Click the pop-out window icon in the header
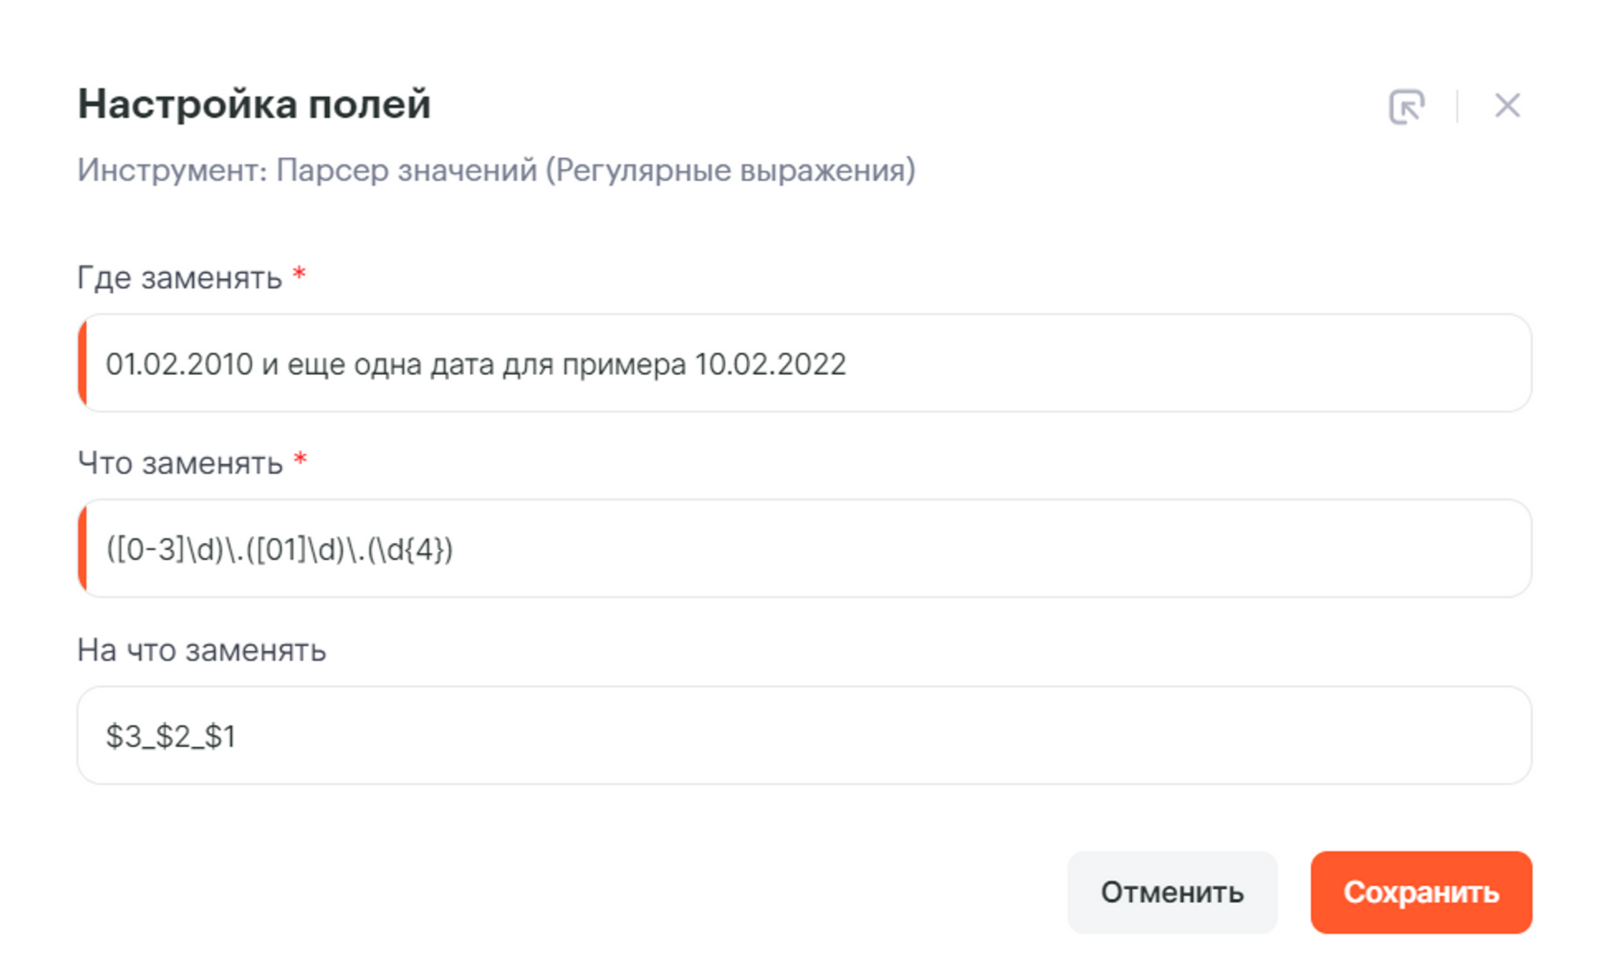1600x970 pixels. (x=1406, y=106)
